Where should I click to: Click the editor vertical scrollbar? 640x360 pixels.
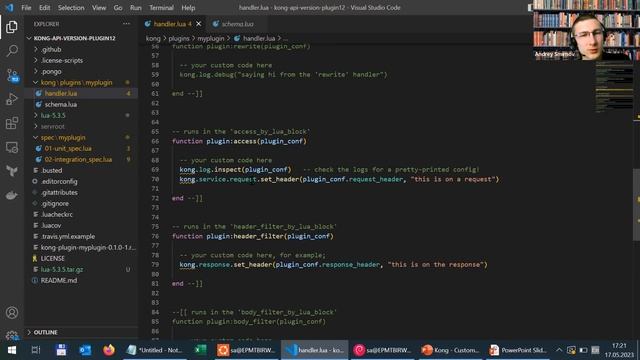(636, 204)
